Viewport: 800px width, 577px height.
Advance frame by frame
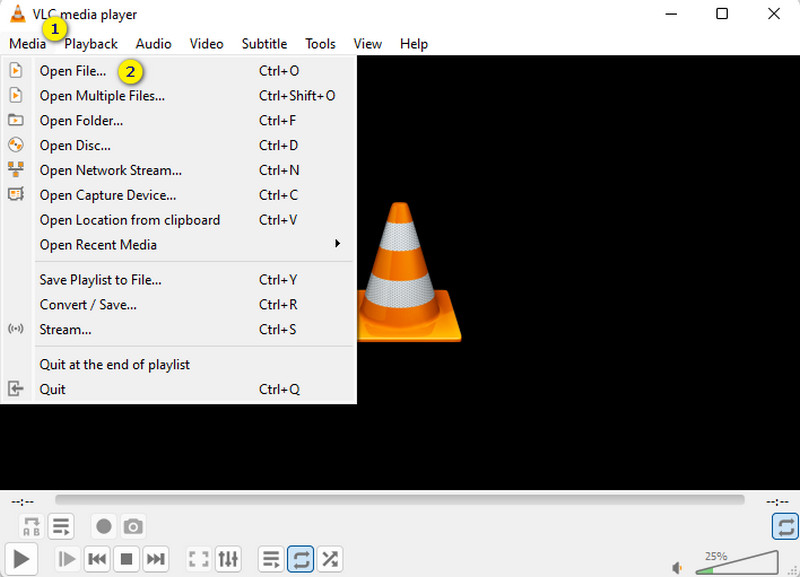click(66, 559)
